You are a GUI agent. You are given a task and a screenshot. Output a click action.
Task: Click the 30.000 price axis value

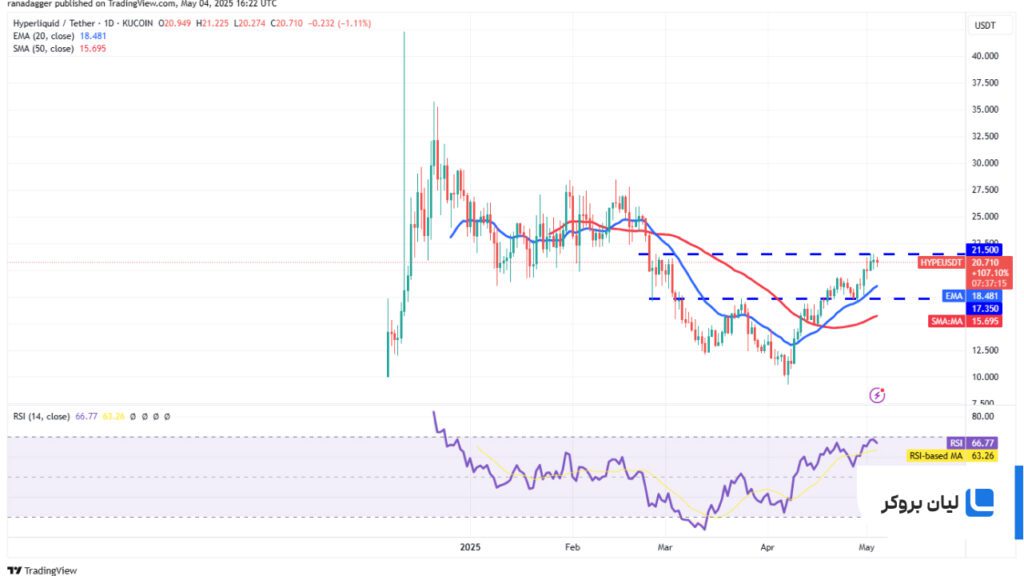tap(985, 163)
